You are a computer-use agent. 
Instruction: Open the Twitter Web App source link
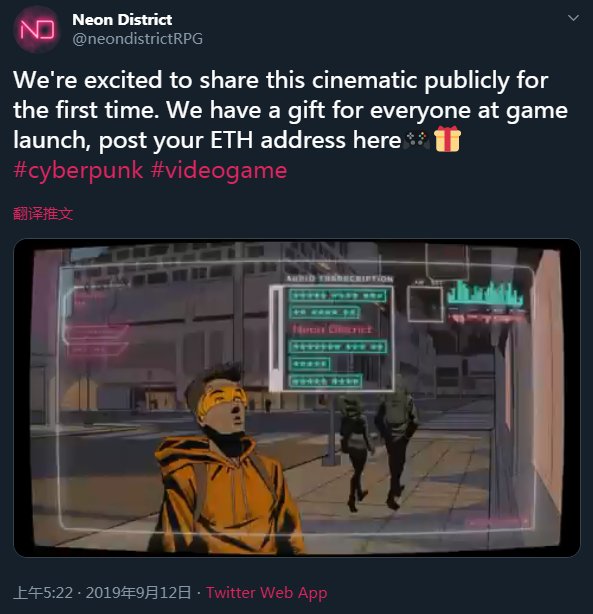click(x=267, y=592)
